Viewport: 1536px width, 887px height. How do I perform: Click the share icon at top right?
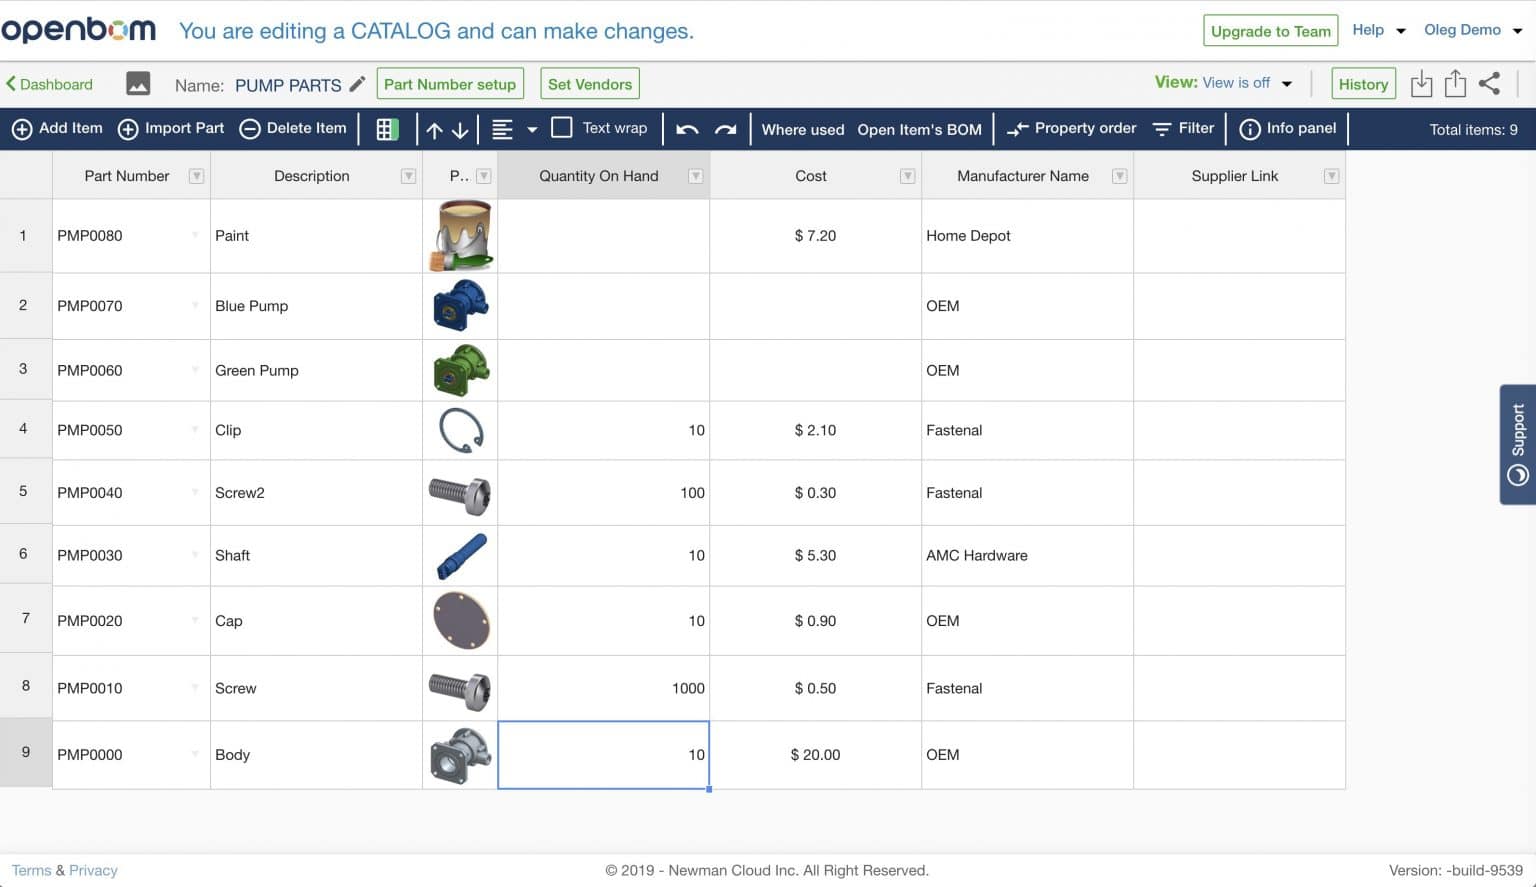(x=1489, y=83)
